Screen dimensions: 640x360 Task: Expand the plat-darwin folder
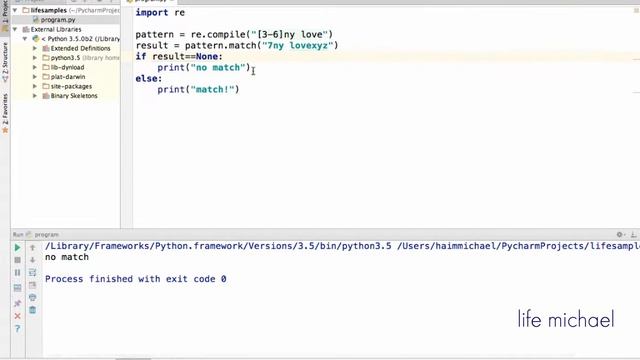[x=35, y=77]
